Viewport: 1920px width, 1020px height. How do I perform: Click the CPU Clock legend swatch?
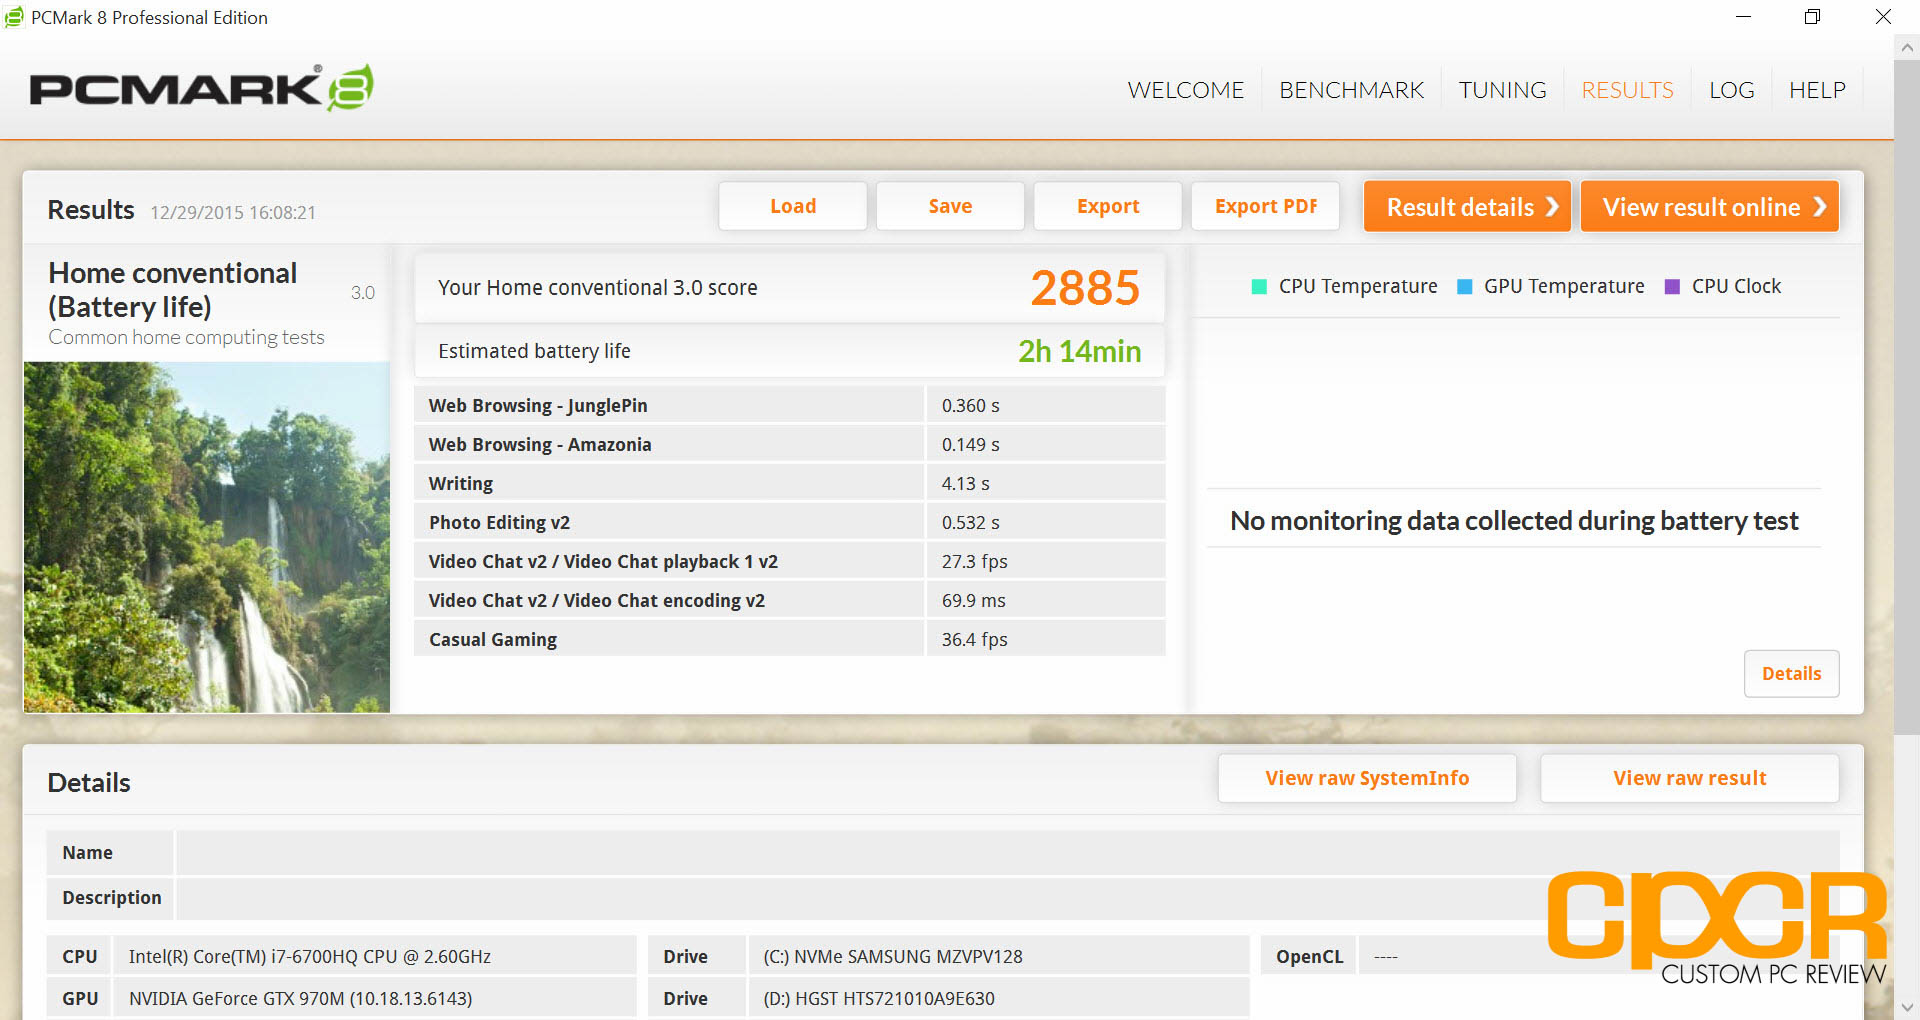click(1672, 287)
